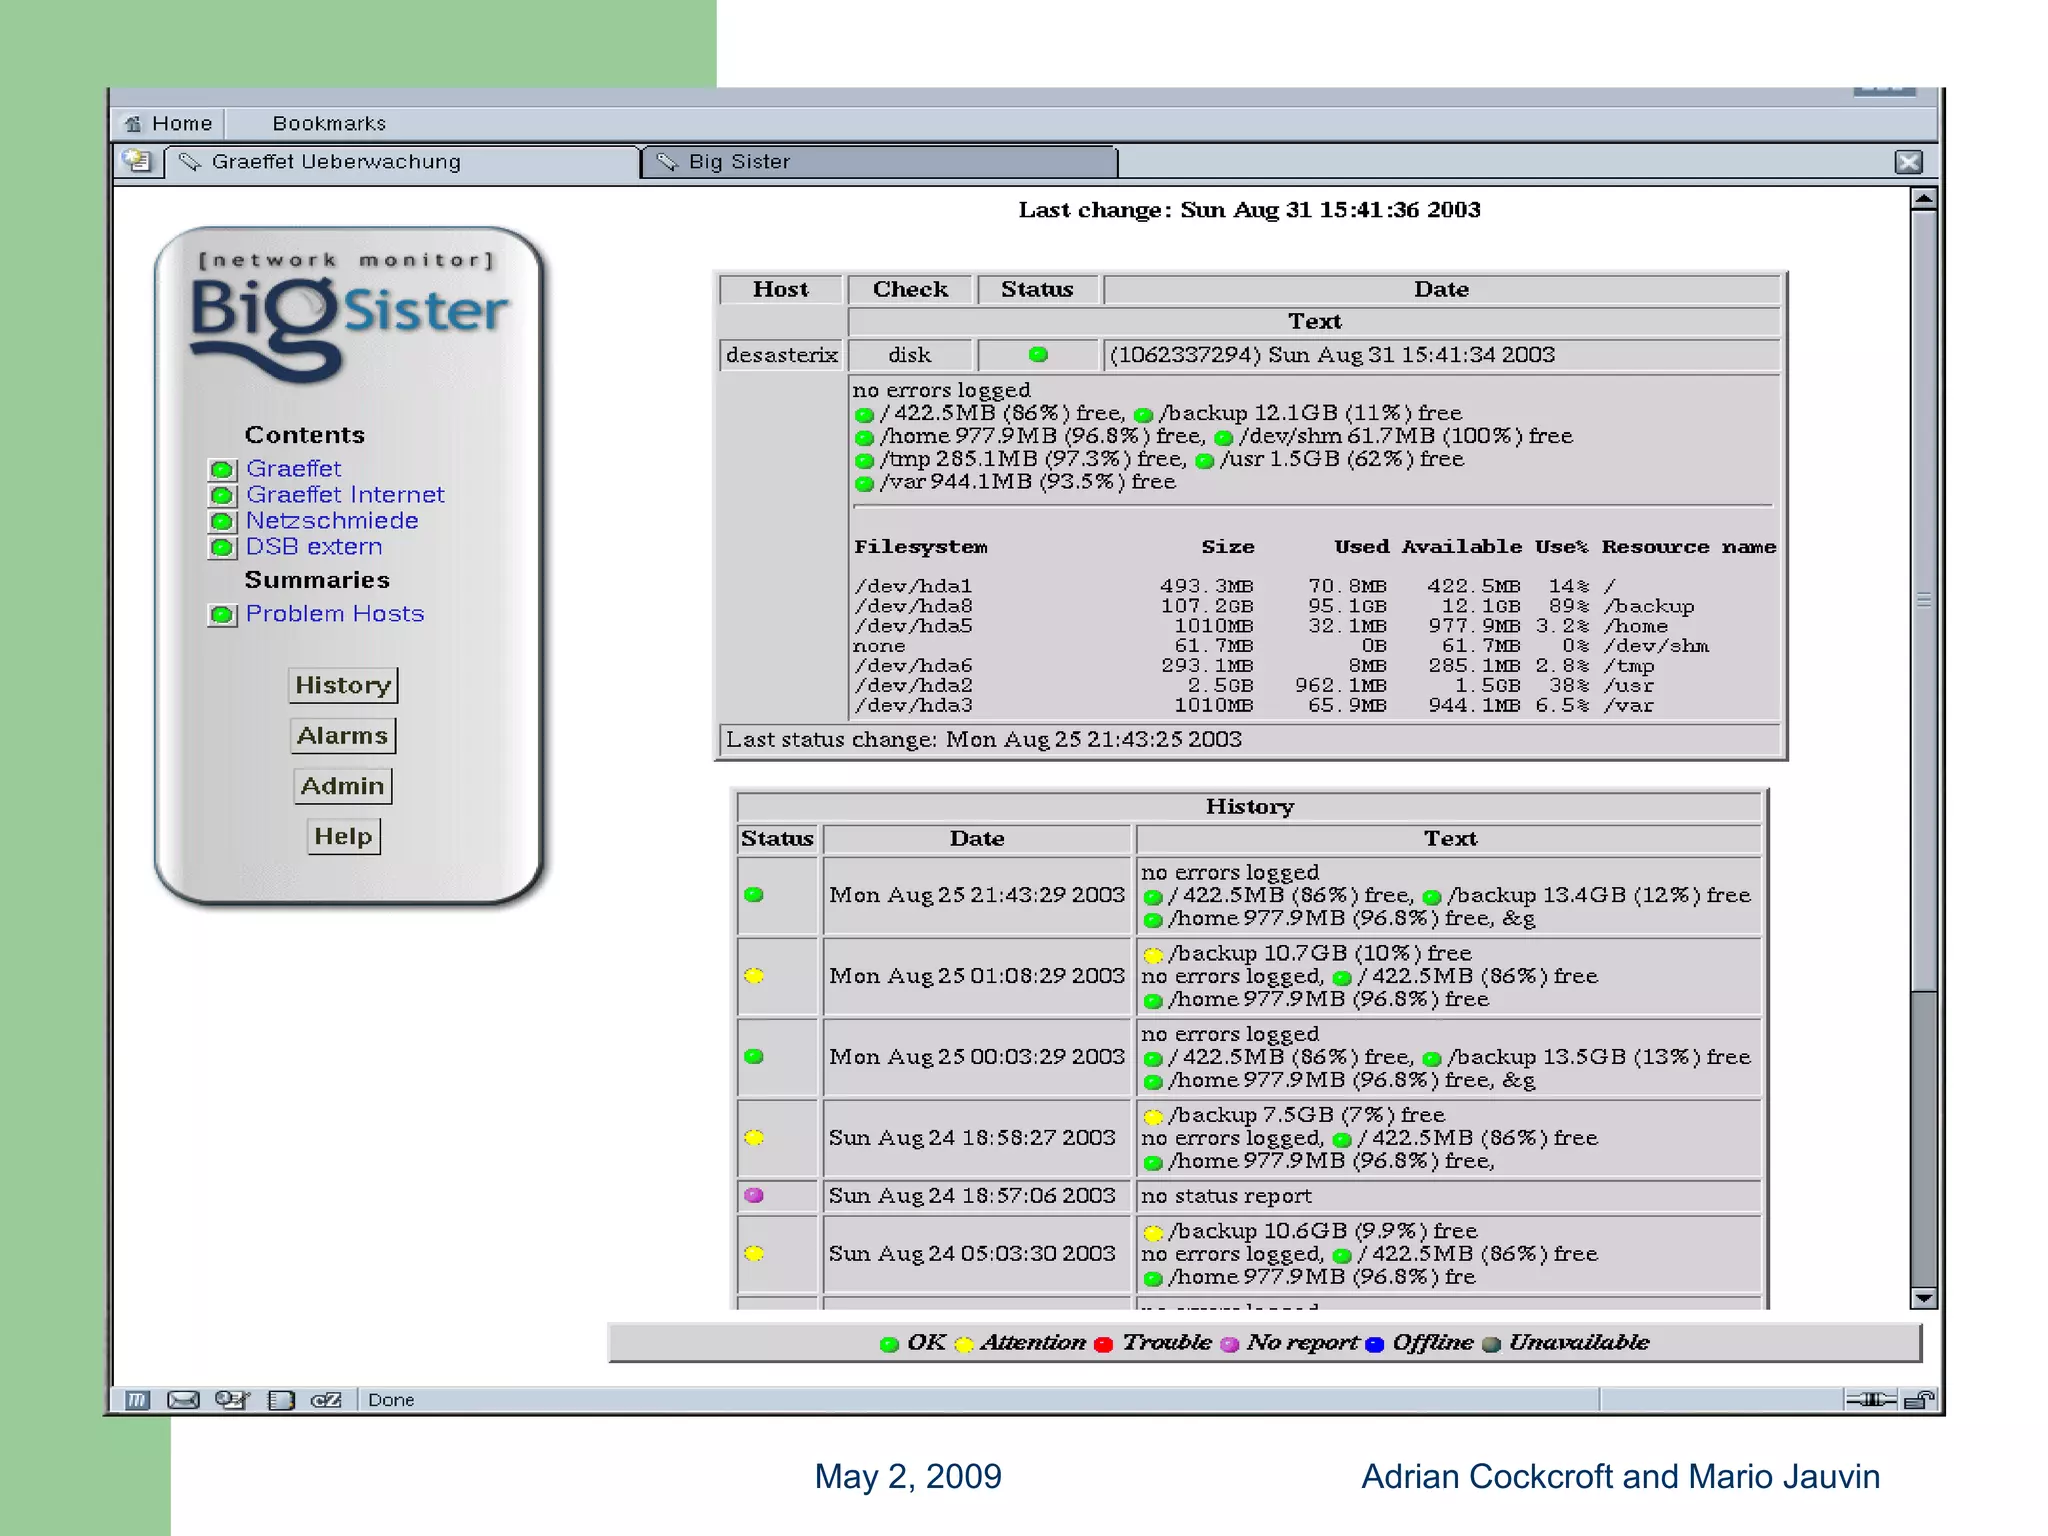
Task: Click the blue Offline legend dot
Action: coord(1375,1345)
